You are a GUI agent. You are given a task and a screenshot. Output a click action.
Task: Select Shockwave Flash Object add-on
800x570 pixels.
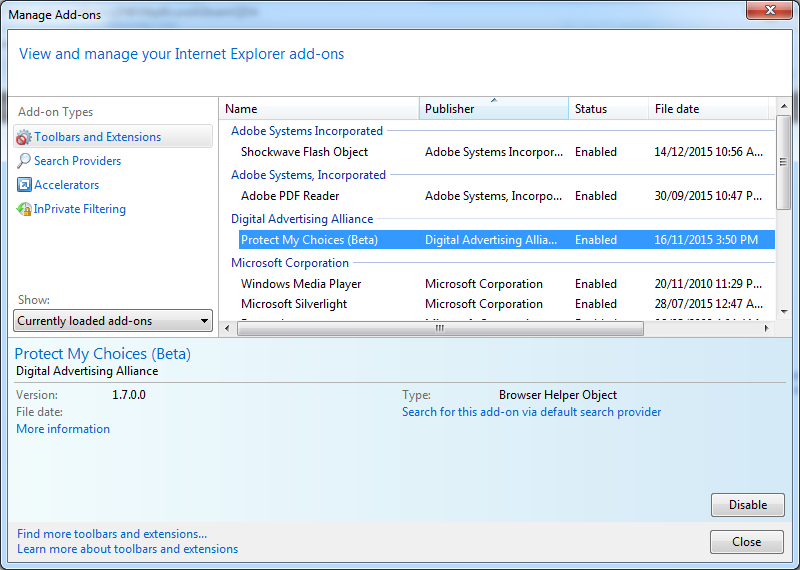pyautogui.click(x=304, y=152)
